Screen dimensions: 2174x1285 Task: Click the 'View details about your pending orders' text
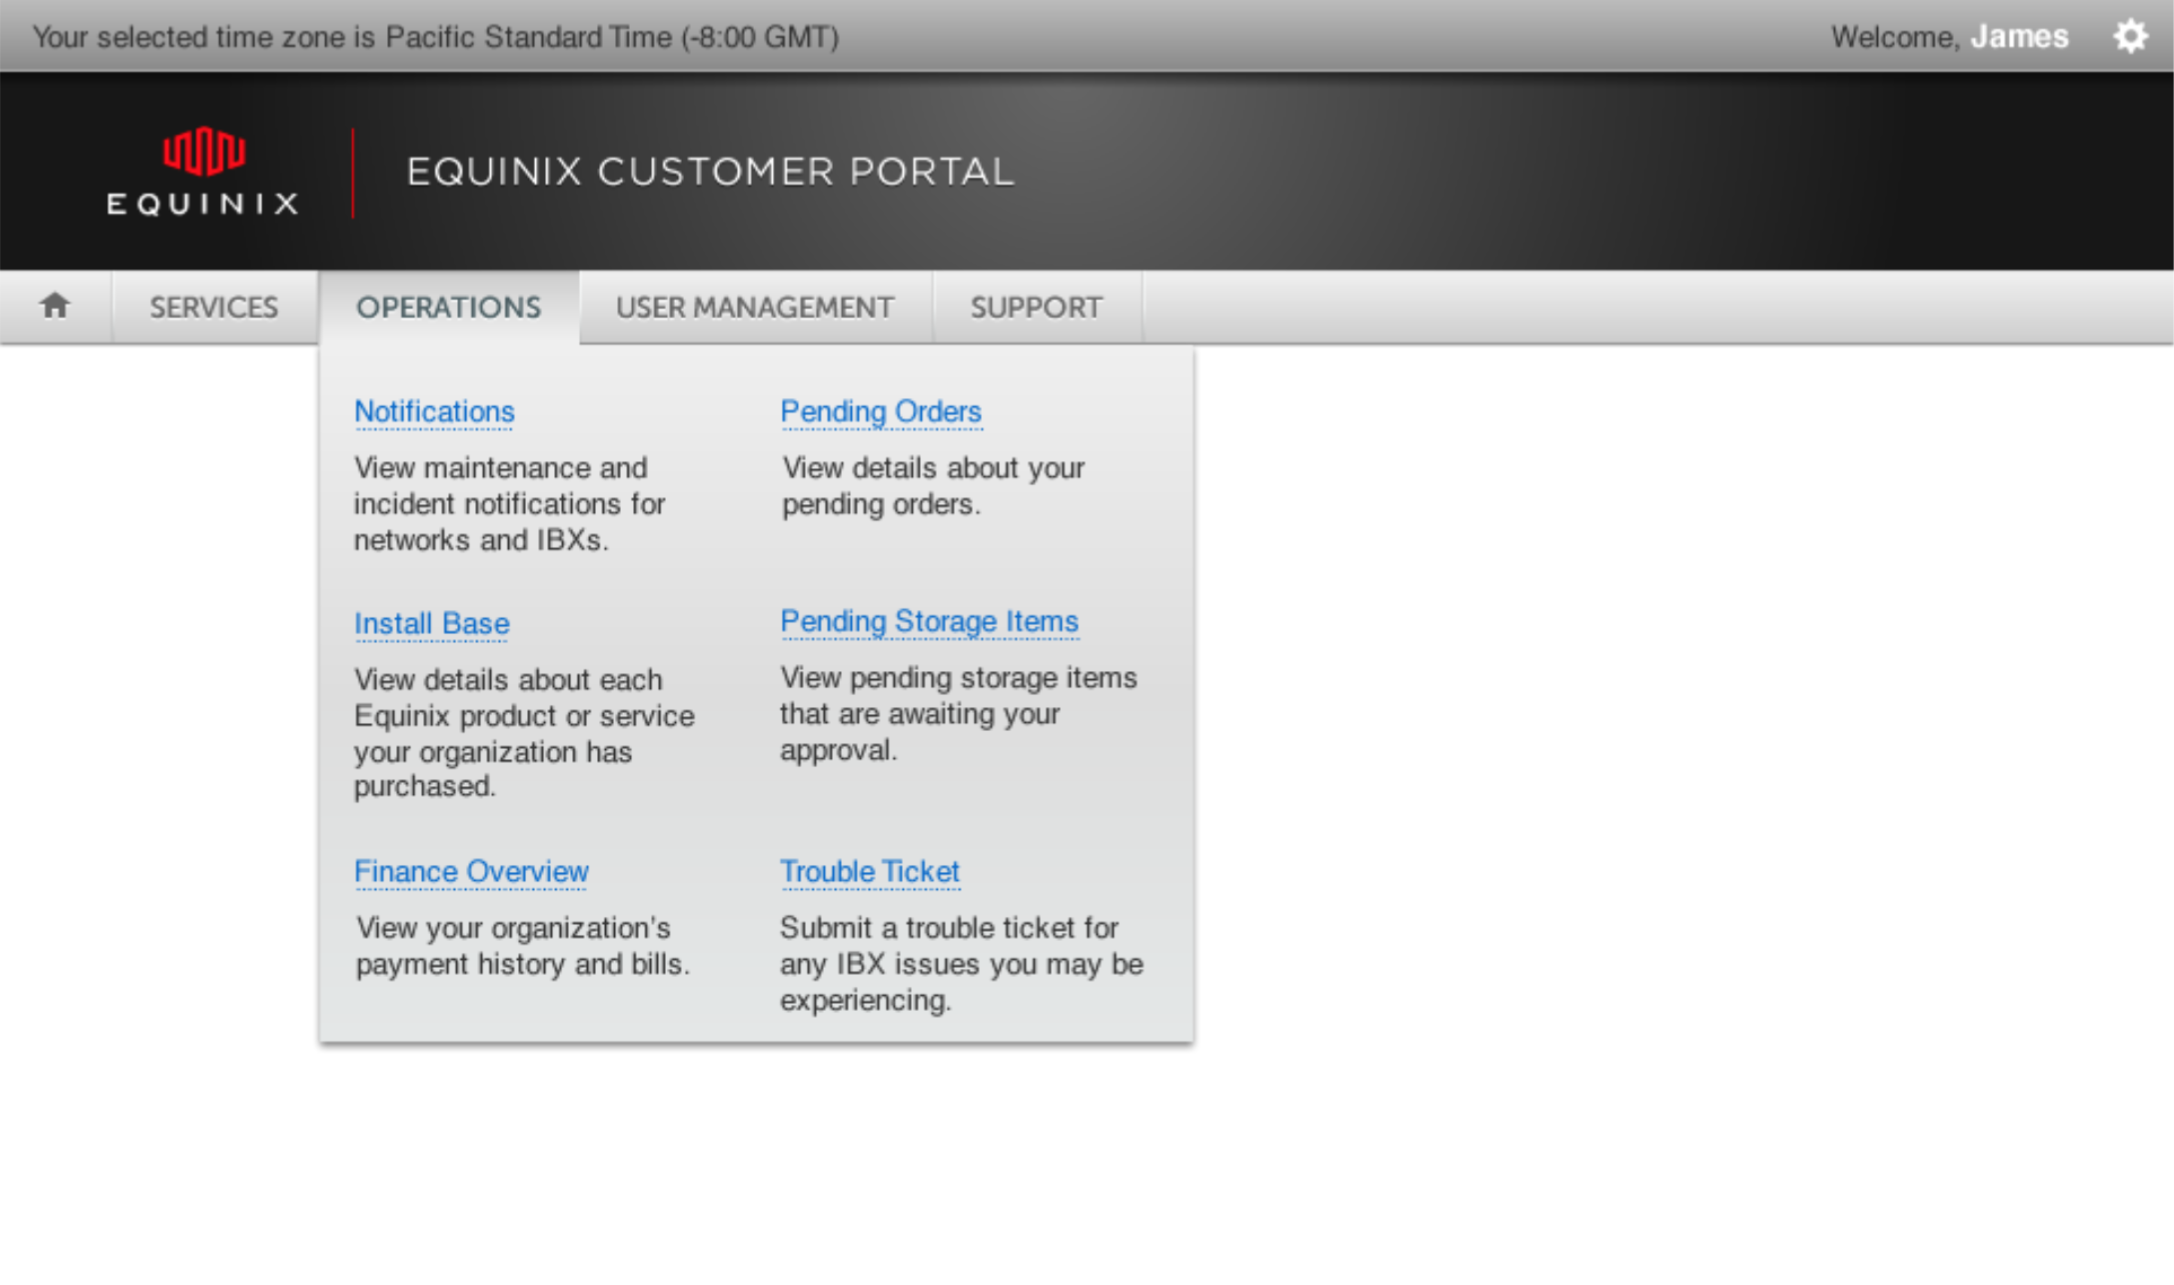pos(933,486)
